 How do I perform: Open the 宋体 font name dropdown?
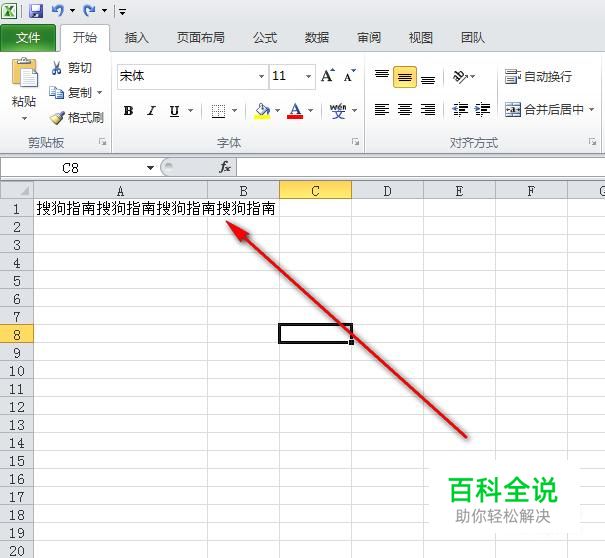261,76
